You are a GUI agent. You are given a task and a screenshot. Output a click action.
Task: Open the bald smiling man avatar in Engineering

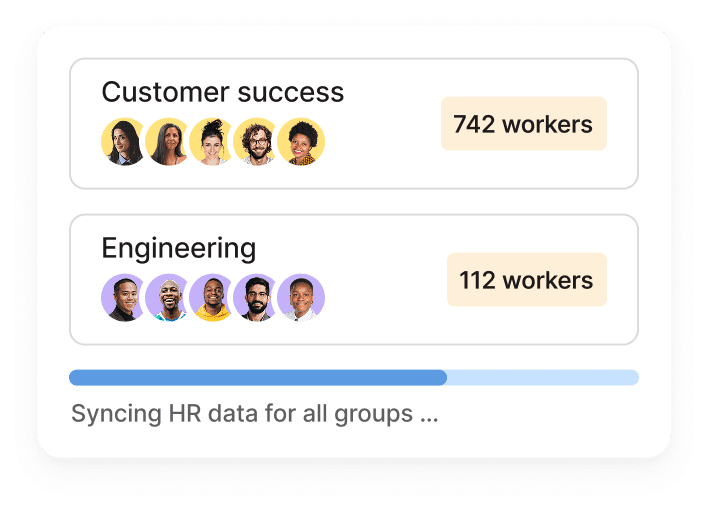[x=167, y=297]
